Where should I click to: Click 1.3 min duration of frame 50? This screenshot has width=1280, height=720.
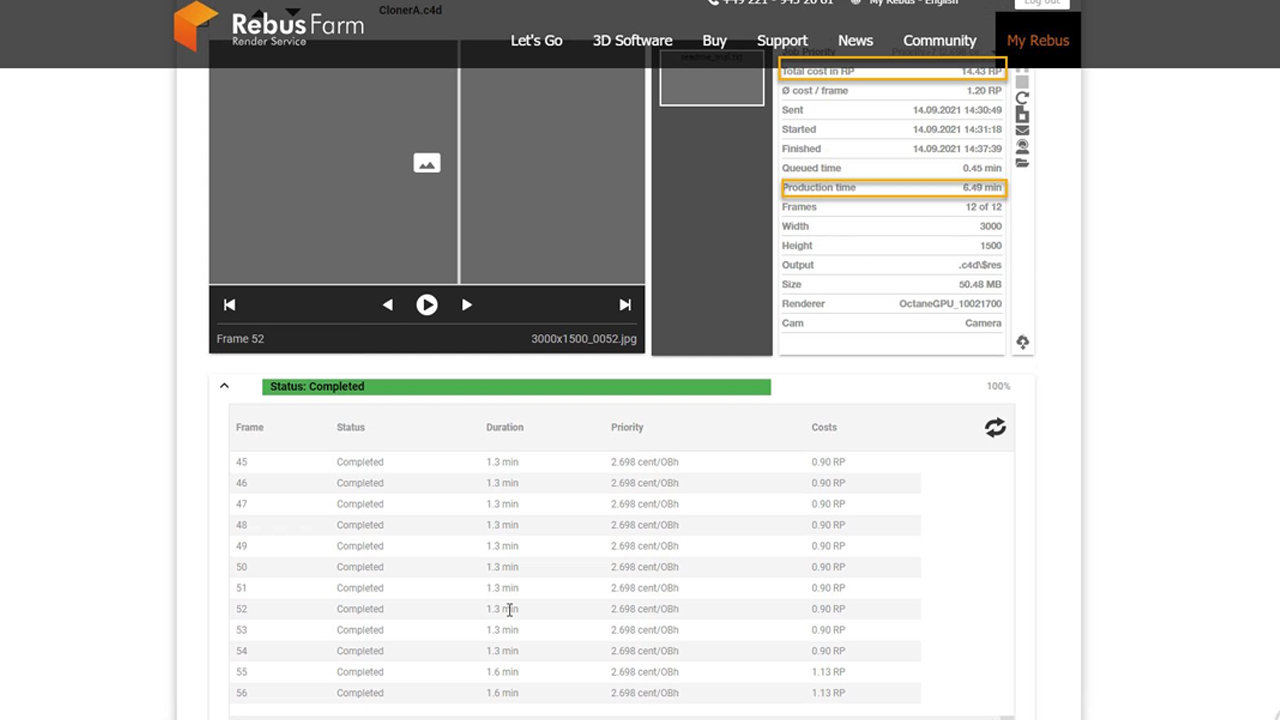click(x=502, y=567)
